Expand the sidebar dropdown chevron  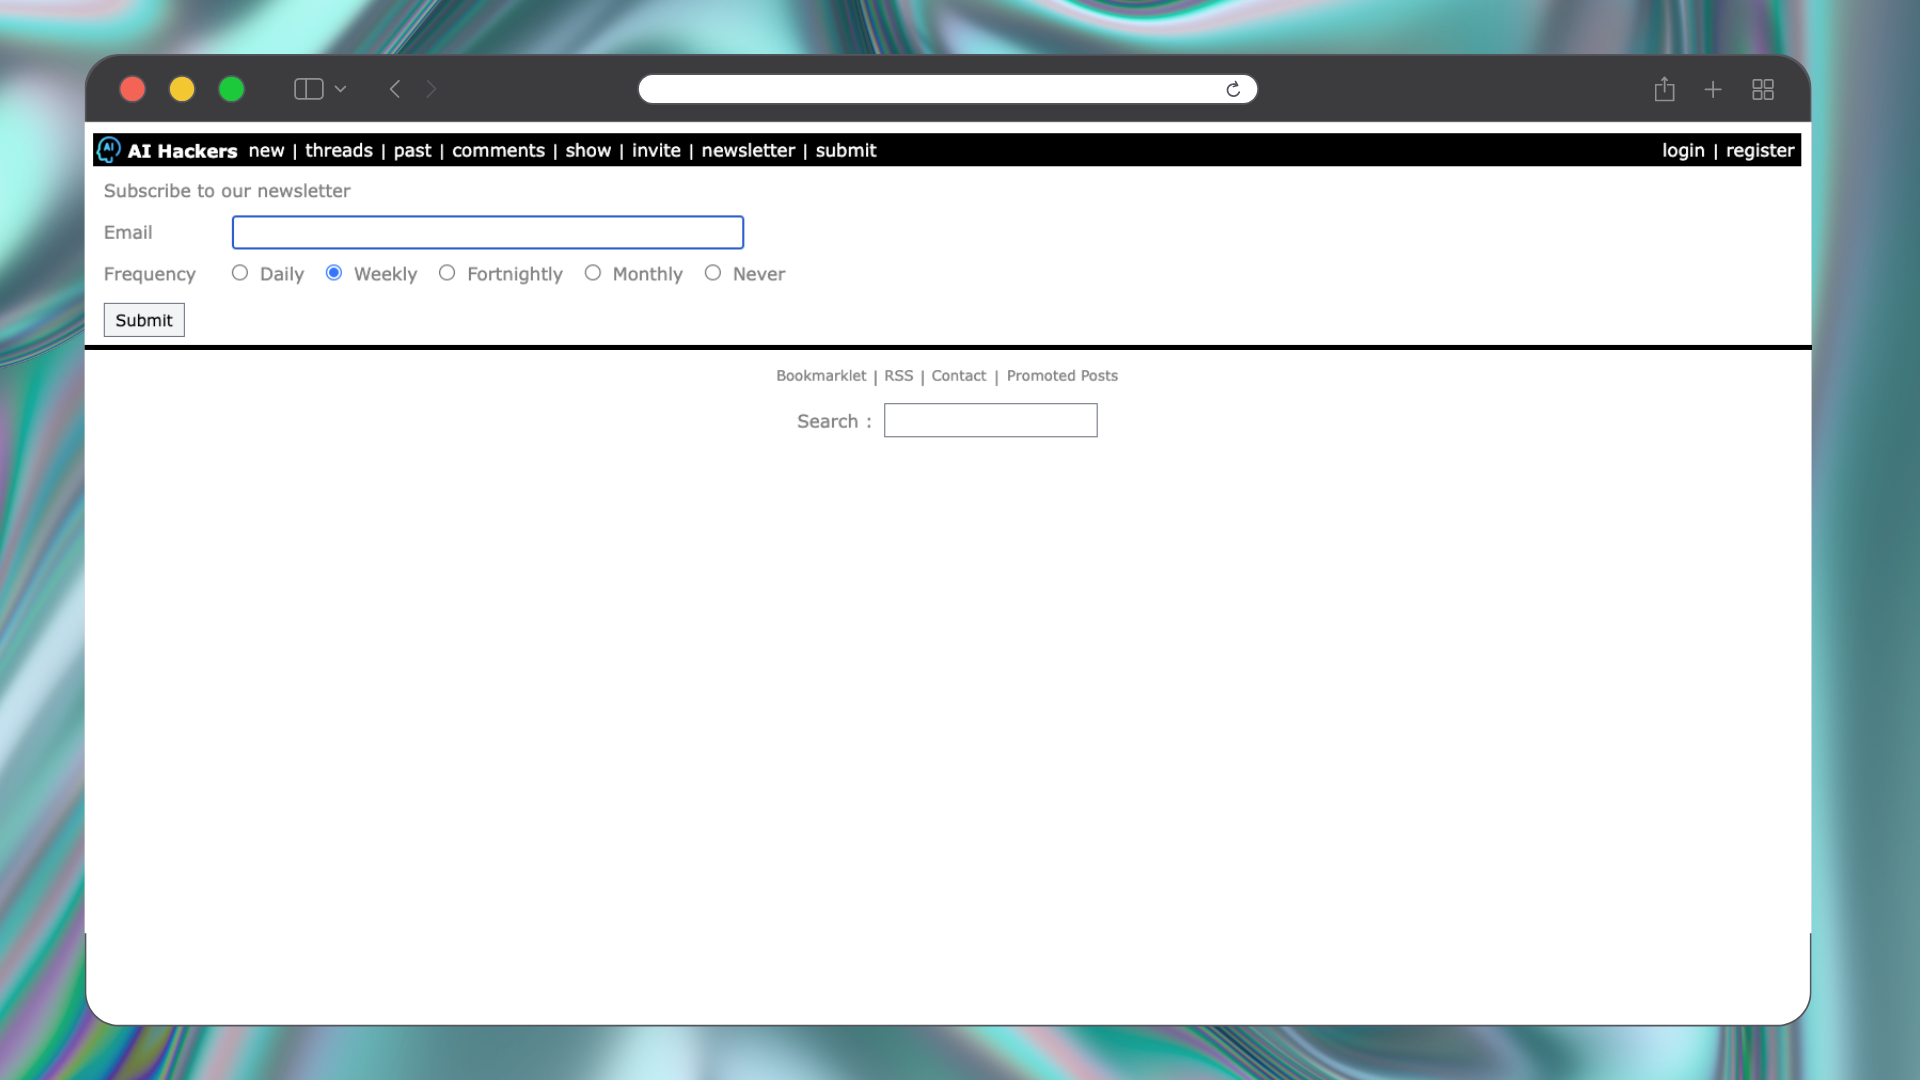pos(340,89)
